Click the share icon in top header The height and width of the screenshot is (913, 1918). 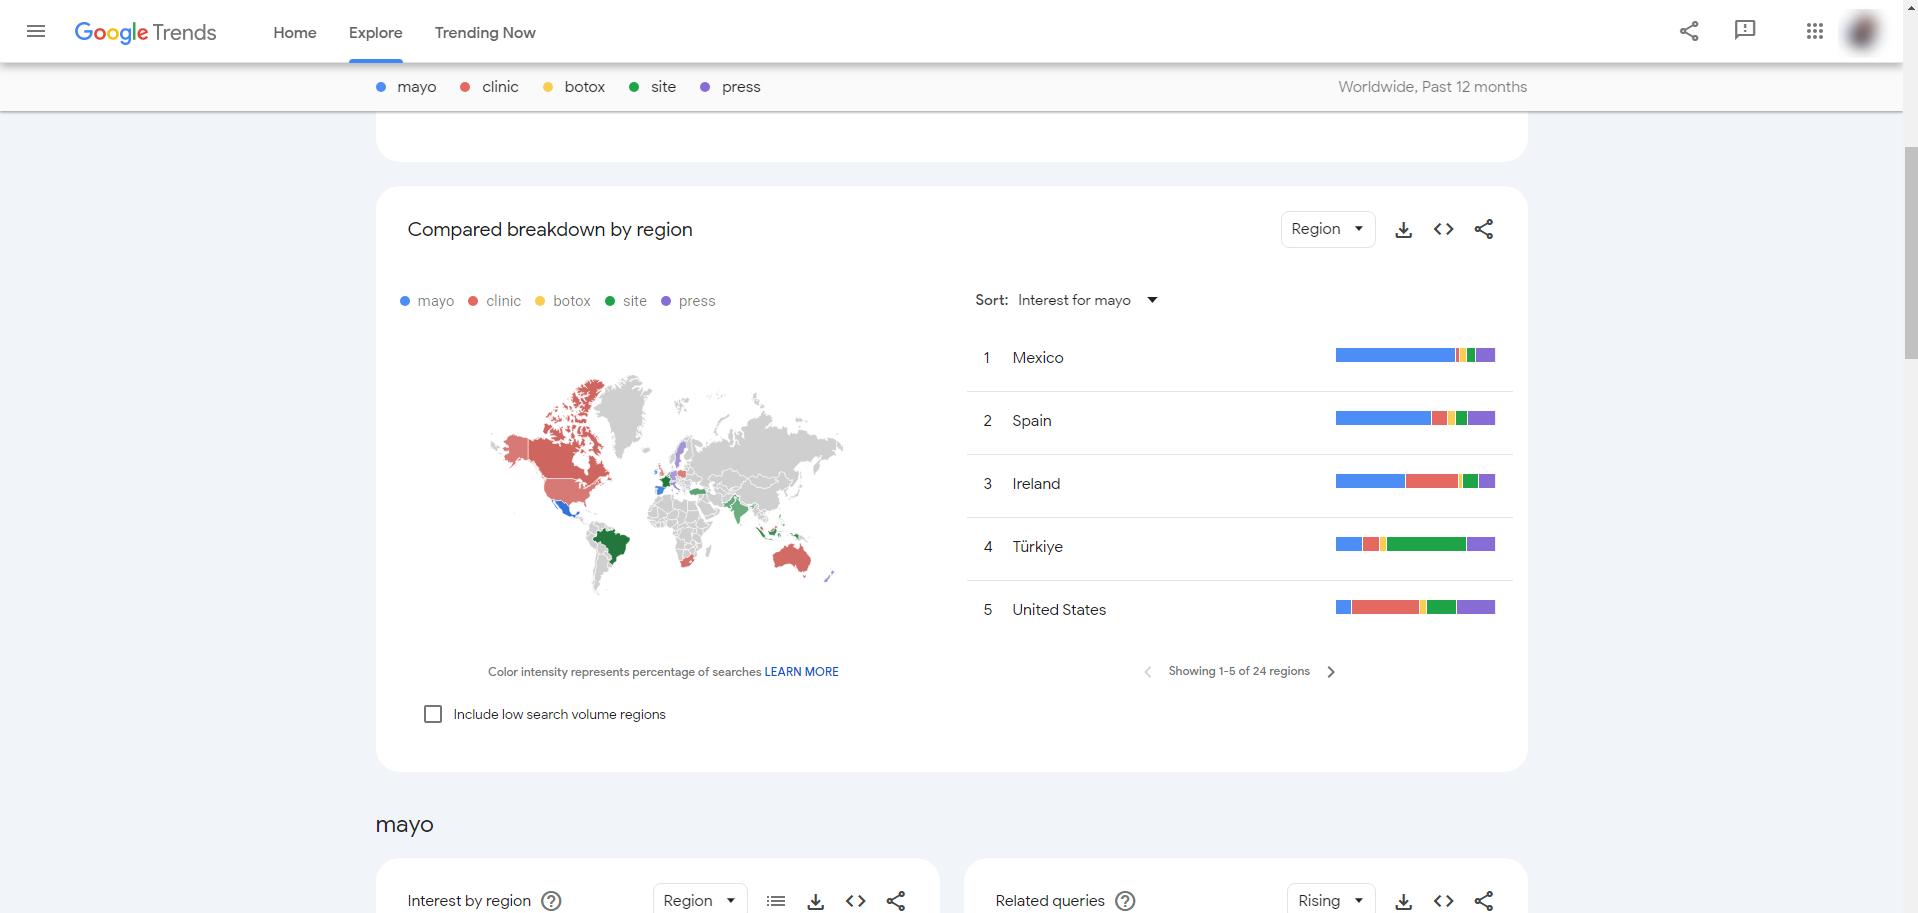(x=1689, y=31)
